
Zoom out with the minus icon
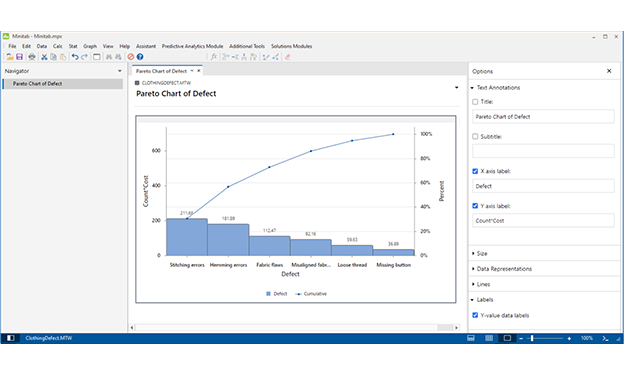[521, 338]
